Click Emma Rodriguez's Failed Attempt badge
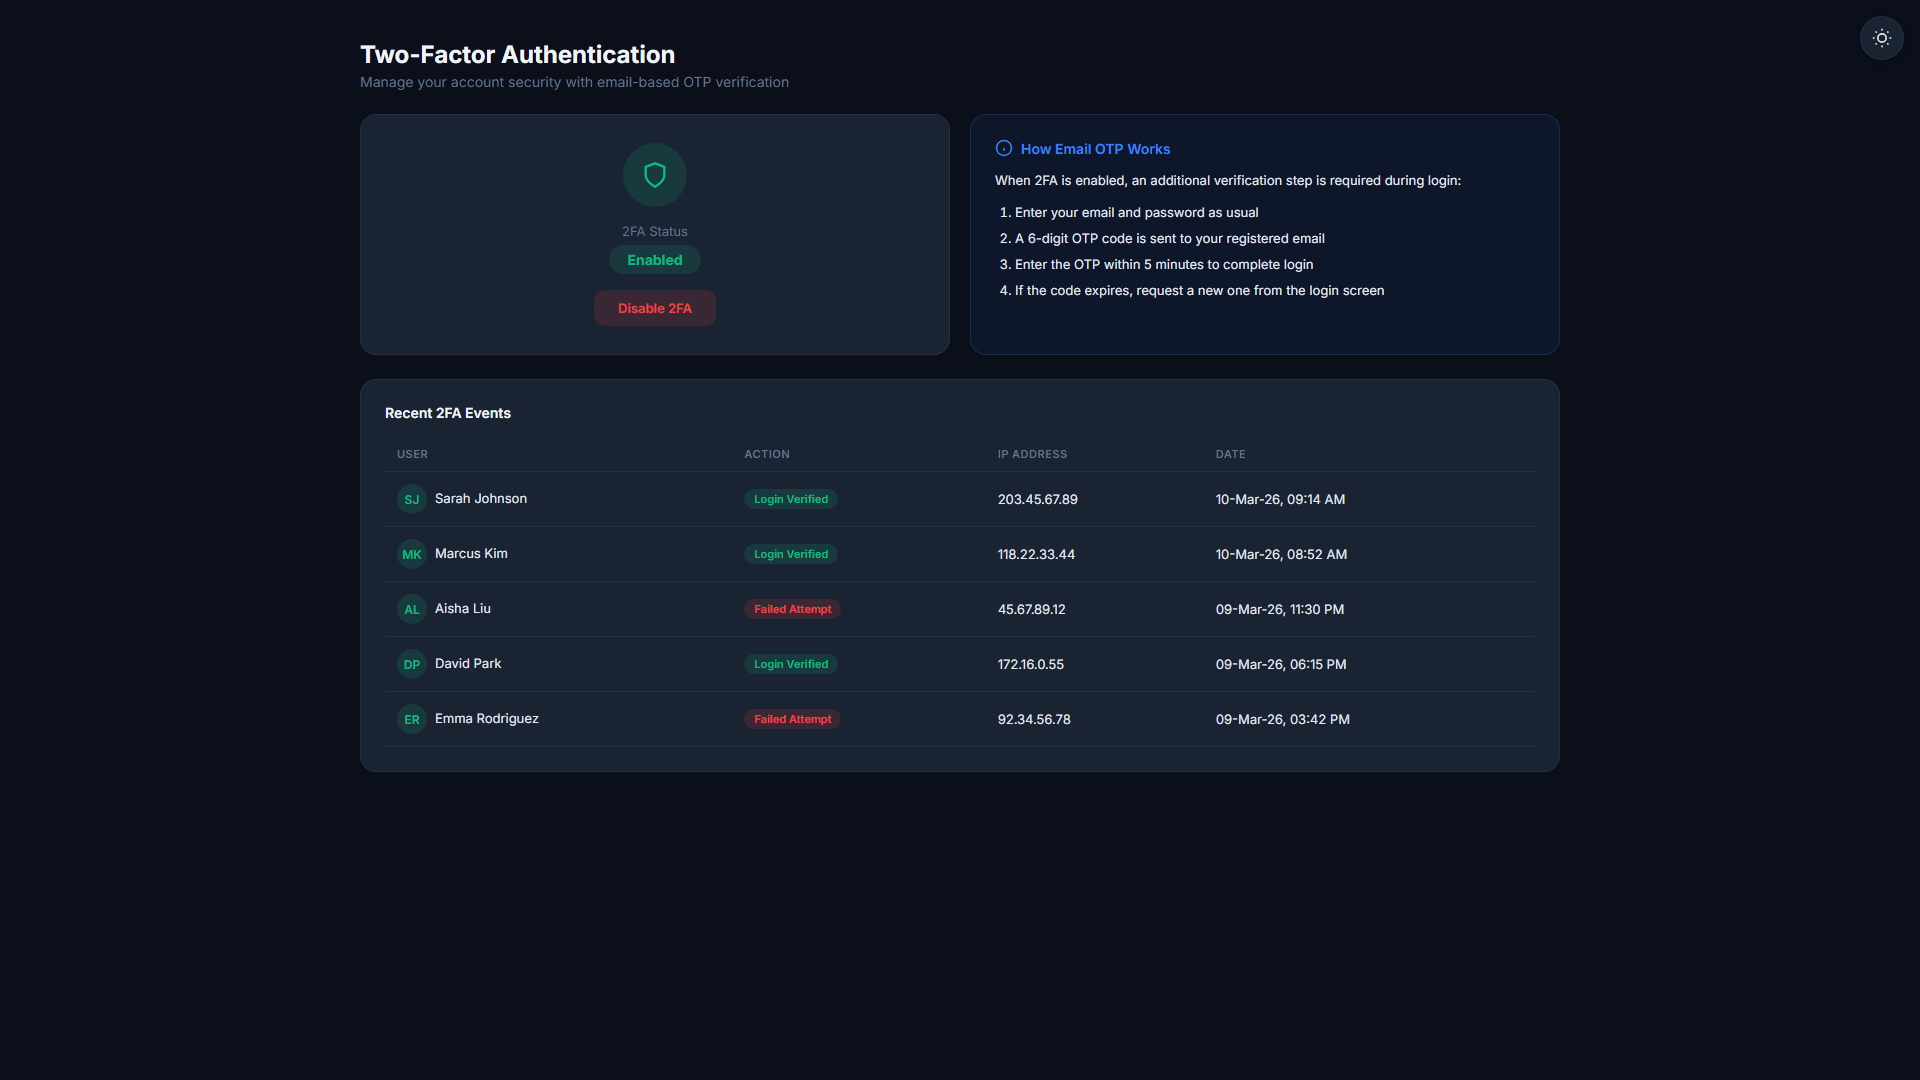The image size is (1920, 1080). pyautogui.click(x=792, y=719)
